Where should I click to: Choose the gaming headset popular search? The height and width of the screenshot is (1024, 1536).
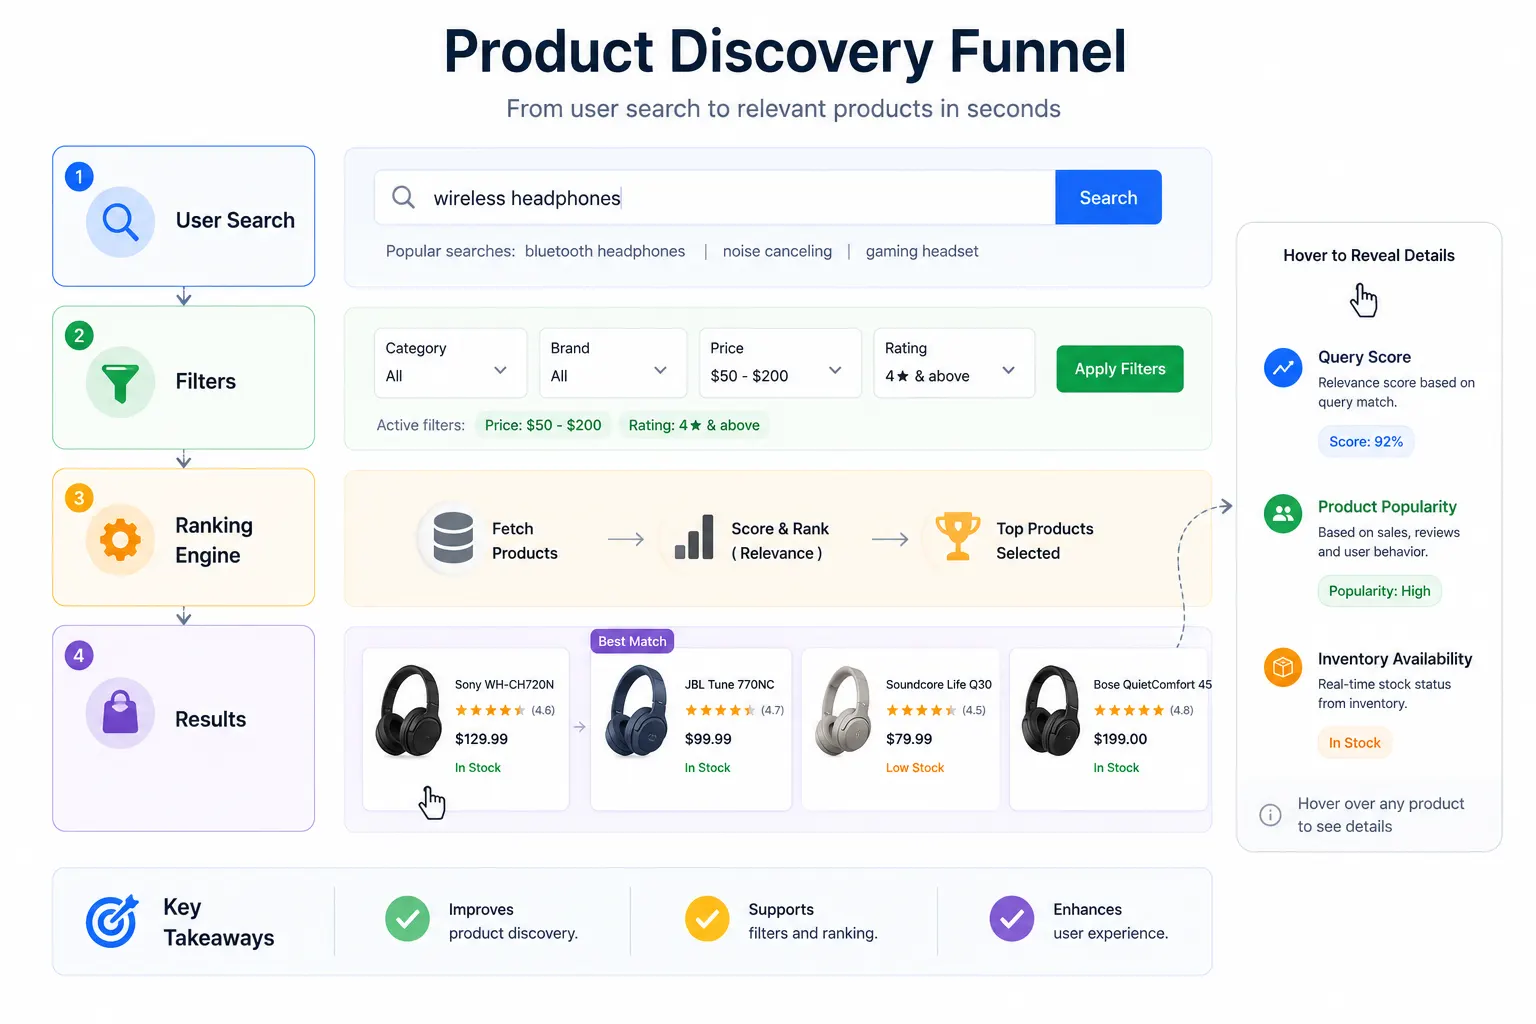pos(922,251)
